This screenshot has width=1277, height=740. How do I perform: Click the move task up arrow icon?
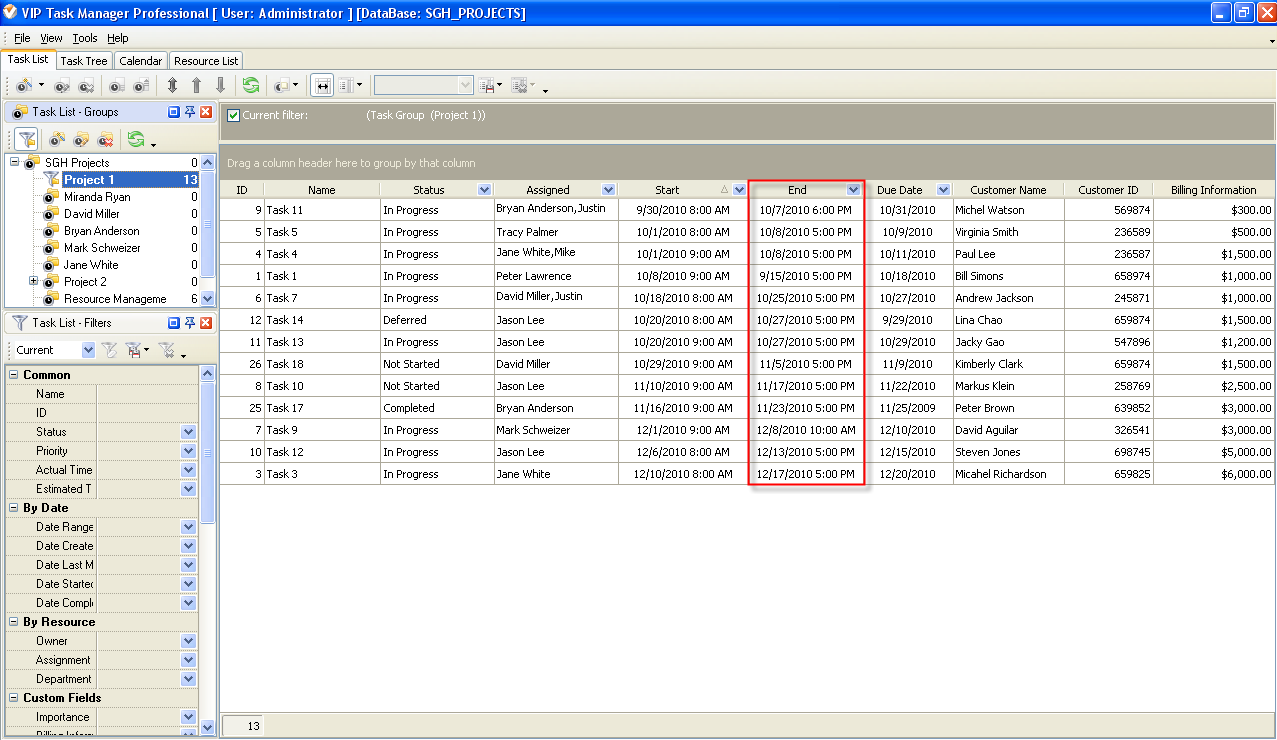[197, 86]
